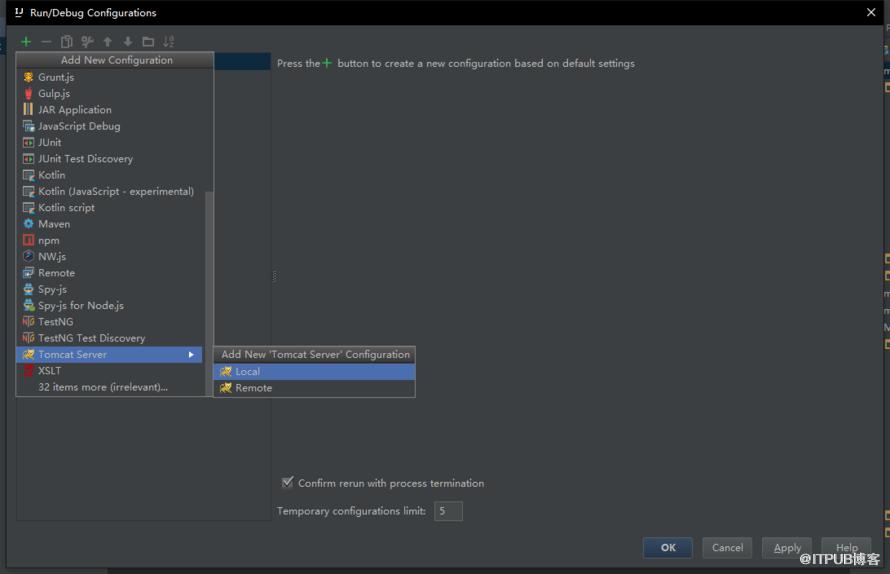Select the npm configuration type
This screenshot has height=574, width=890.
[110, 240]
